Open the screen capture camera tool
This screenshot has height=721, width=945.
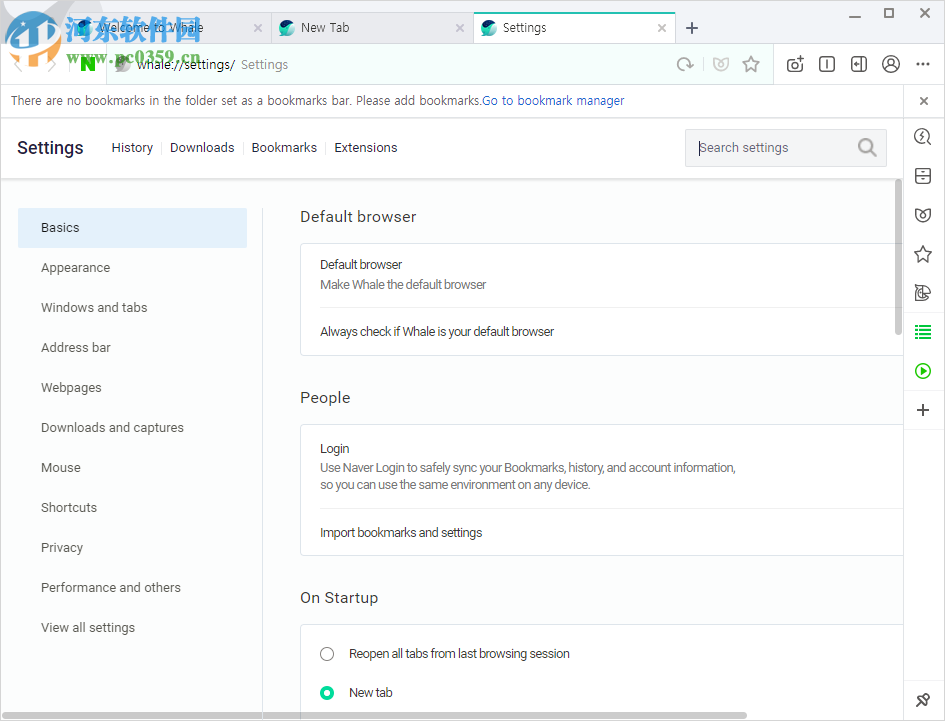pyautogui.click(x=795, y=64)
